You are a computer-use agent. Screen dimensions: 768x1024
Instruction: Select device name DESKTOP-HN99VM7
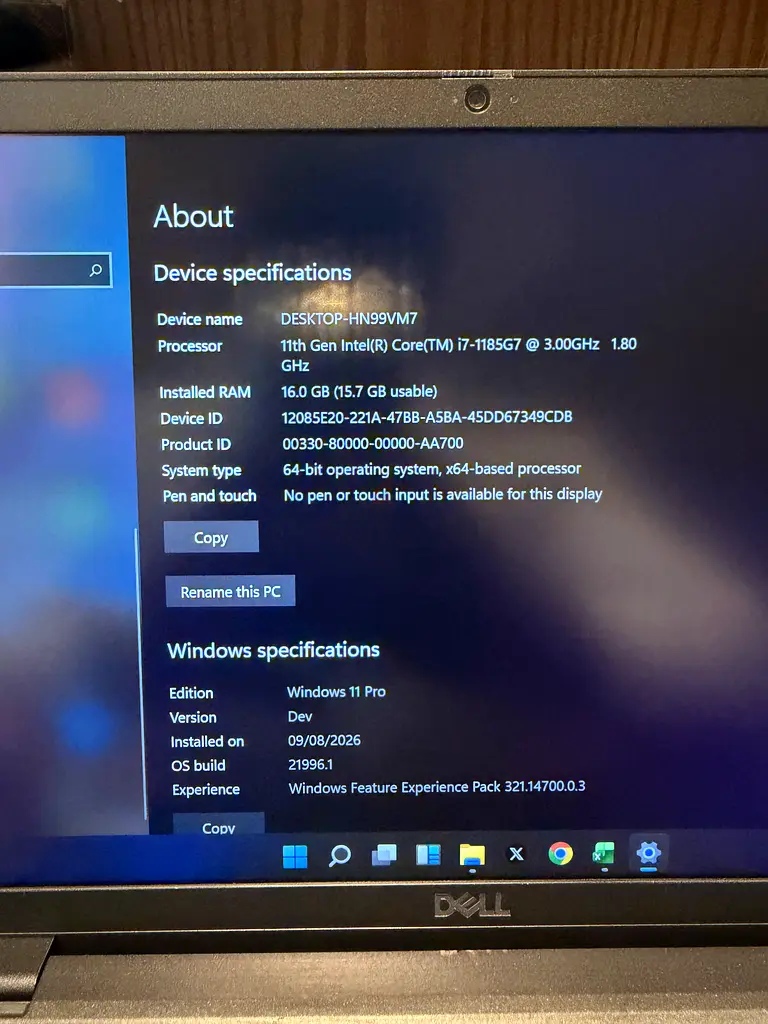(x=349, y=319)
